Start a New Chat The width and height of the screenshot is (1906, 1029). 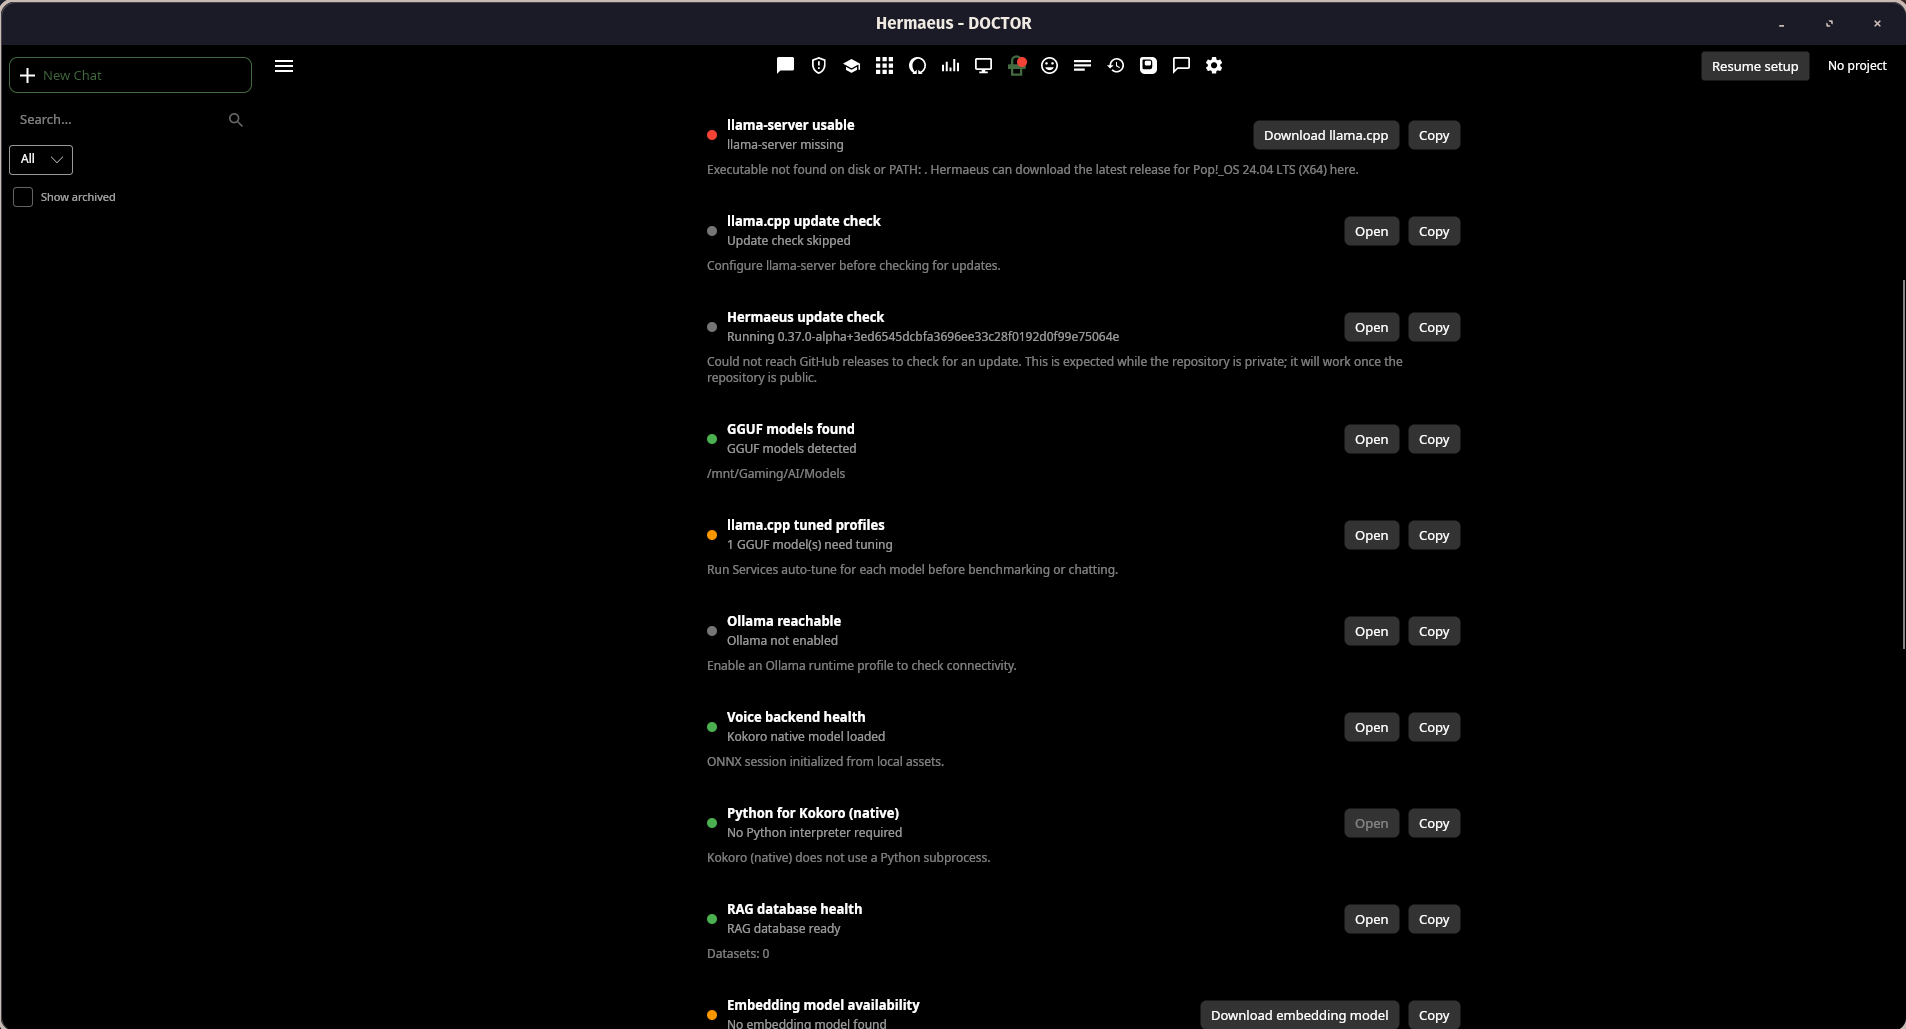(130, 75)
